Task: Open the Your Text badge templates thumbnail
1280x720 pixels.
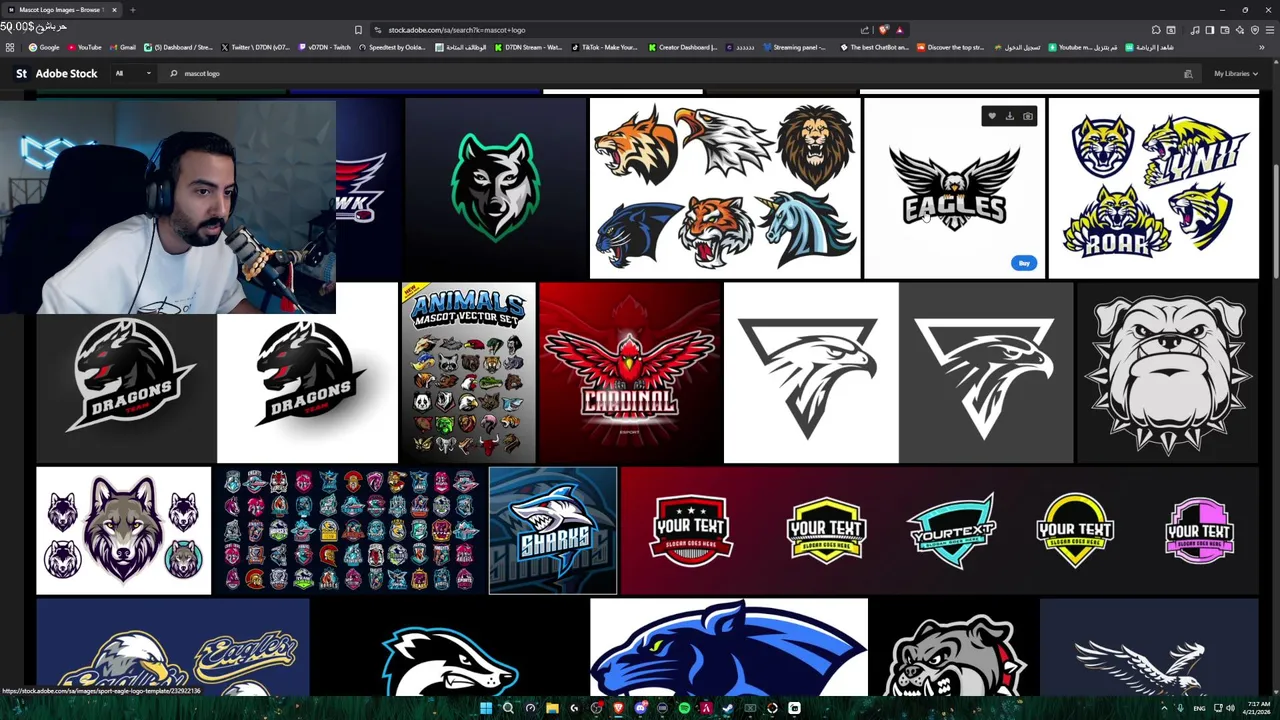Action: click(939, 530)
